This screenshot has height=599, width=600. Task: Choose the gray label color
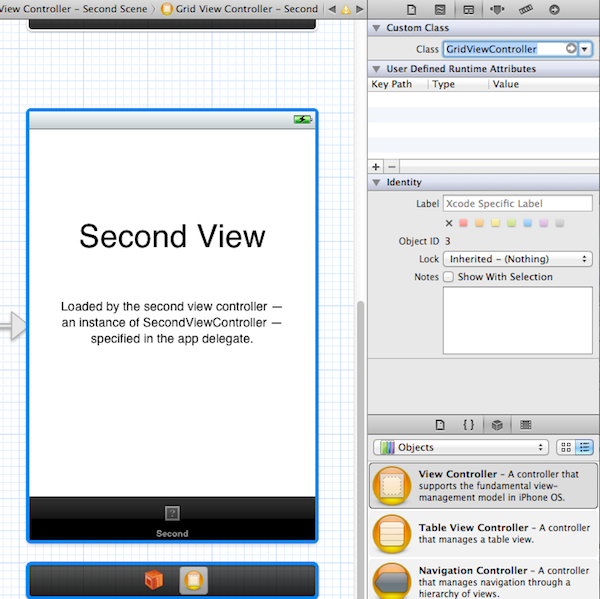(x=560, y=223)
